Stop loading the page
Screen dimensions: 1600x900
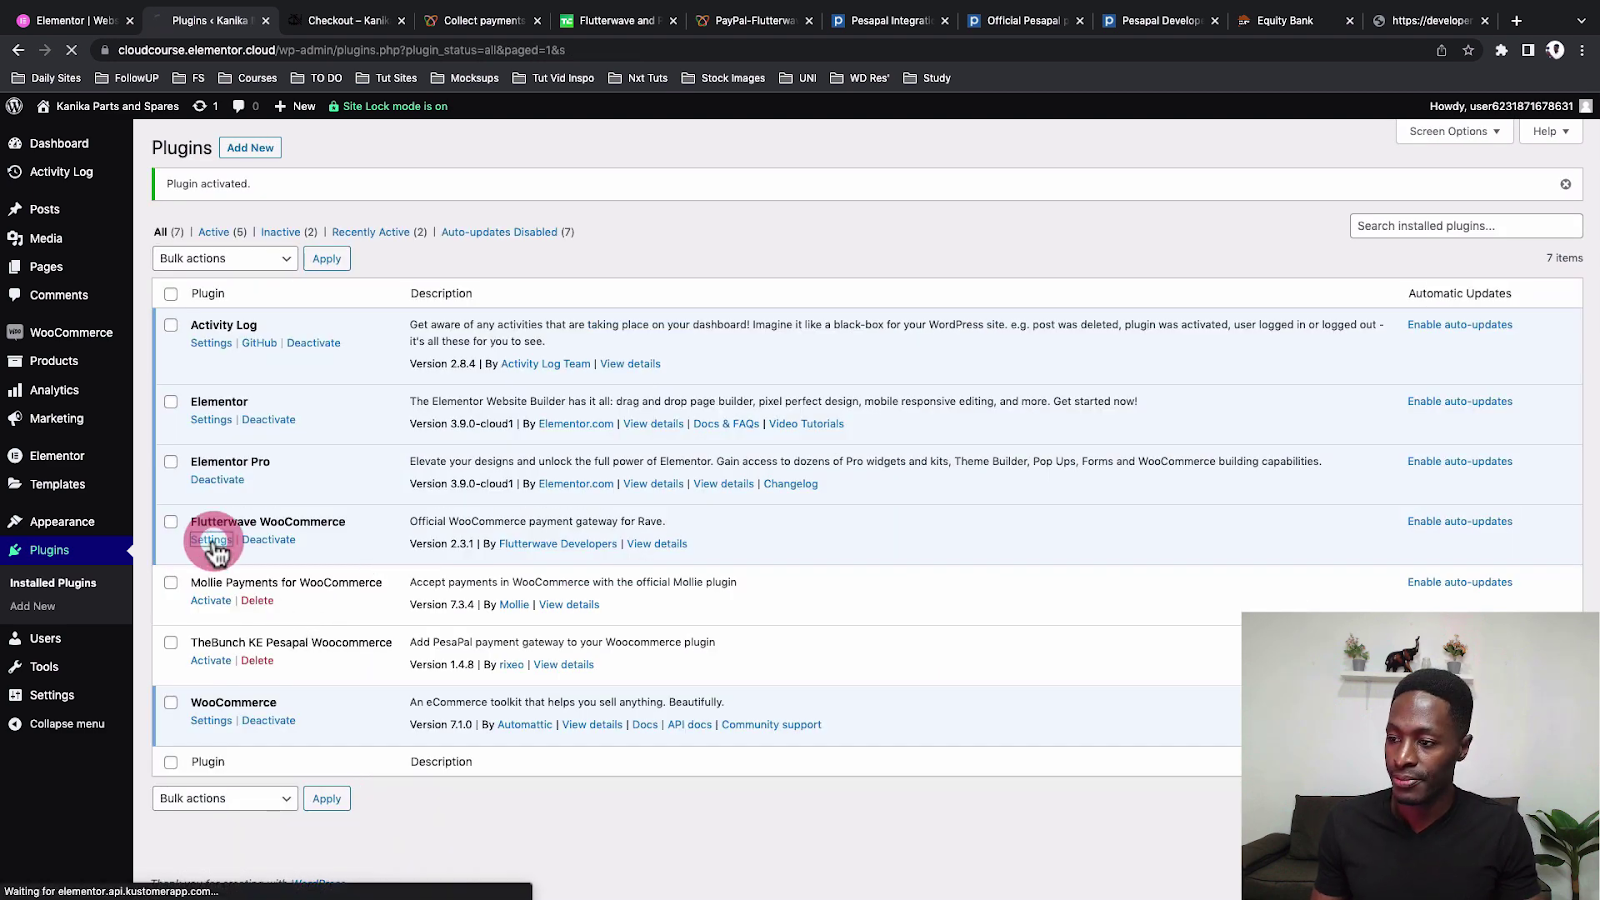click(71, 50)
